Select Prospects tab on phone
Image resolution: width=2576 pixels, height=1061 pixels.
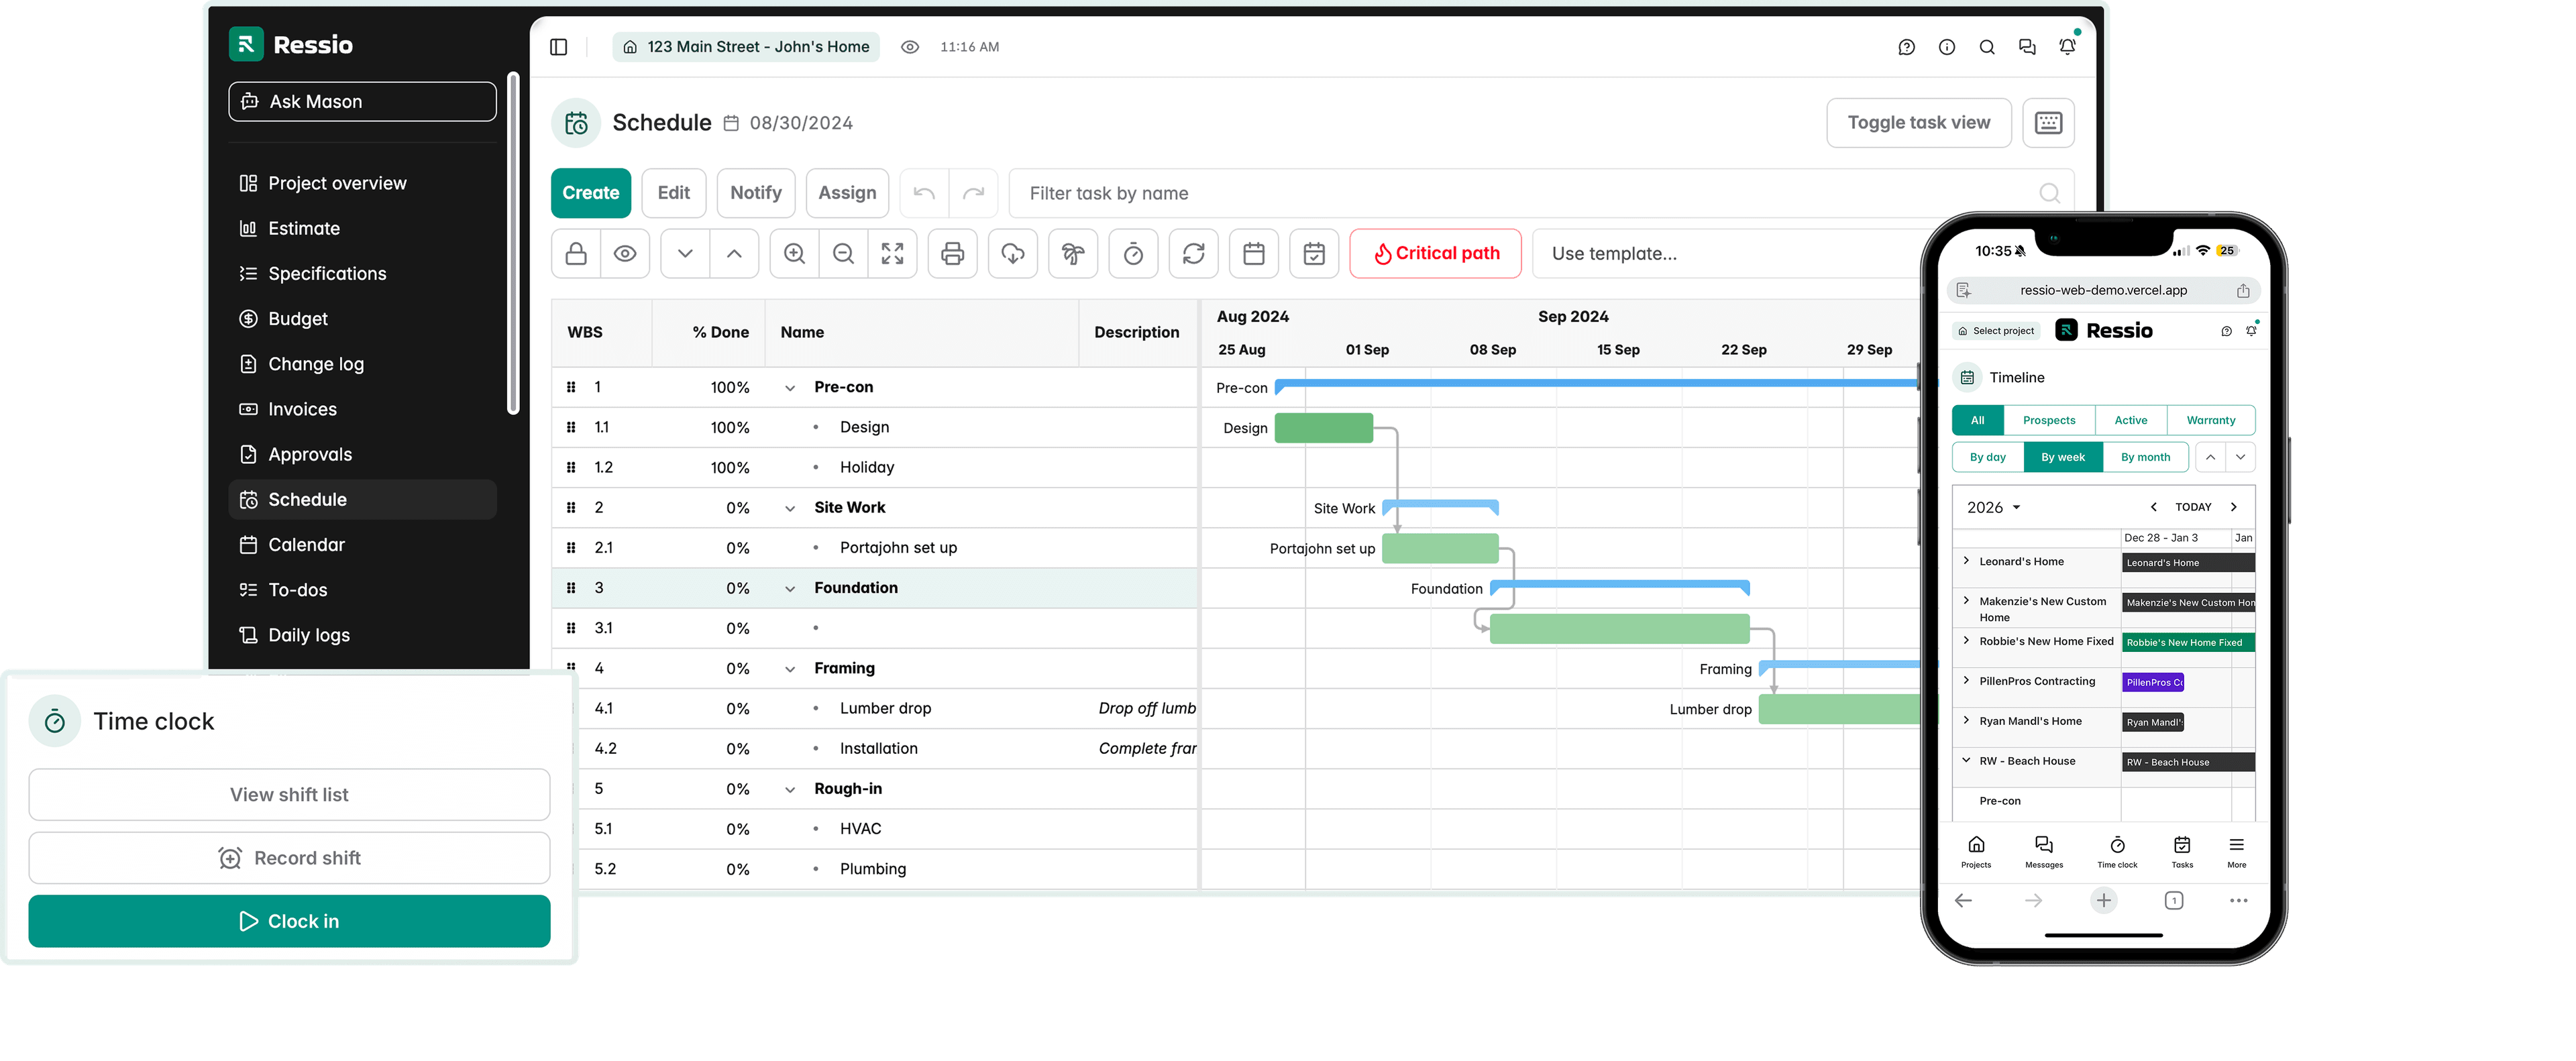[x=2048, y=421]
